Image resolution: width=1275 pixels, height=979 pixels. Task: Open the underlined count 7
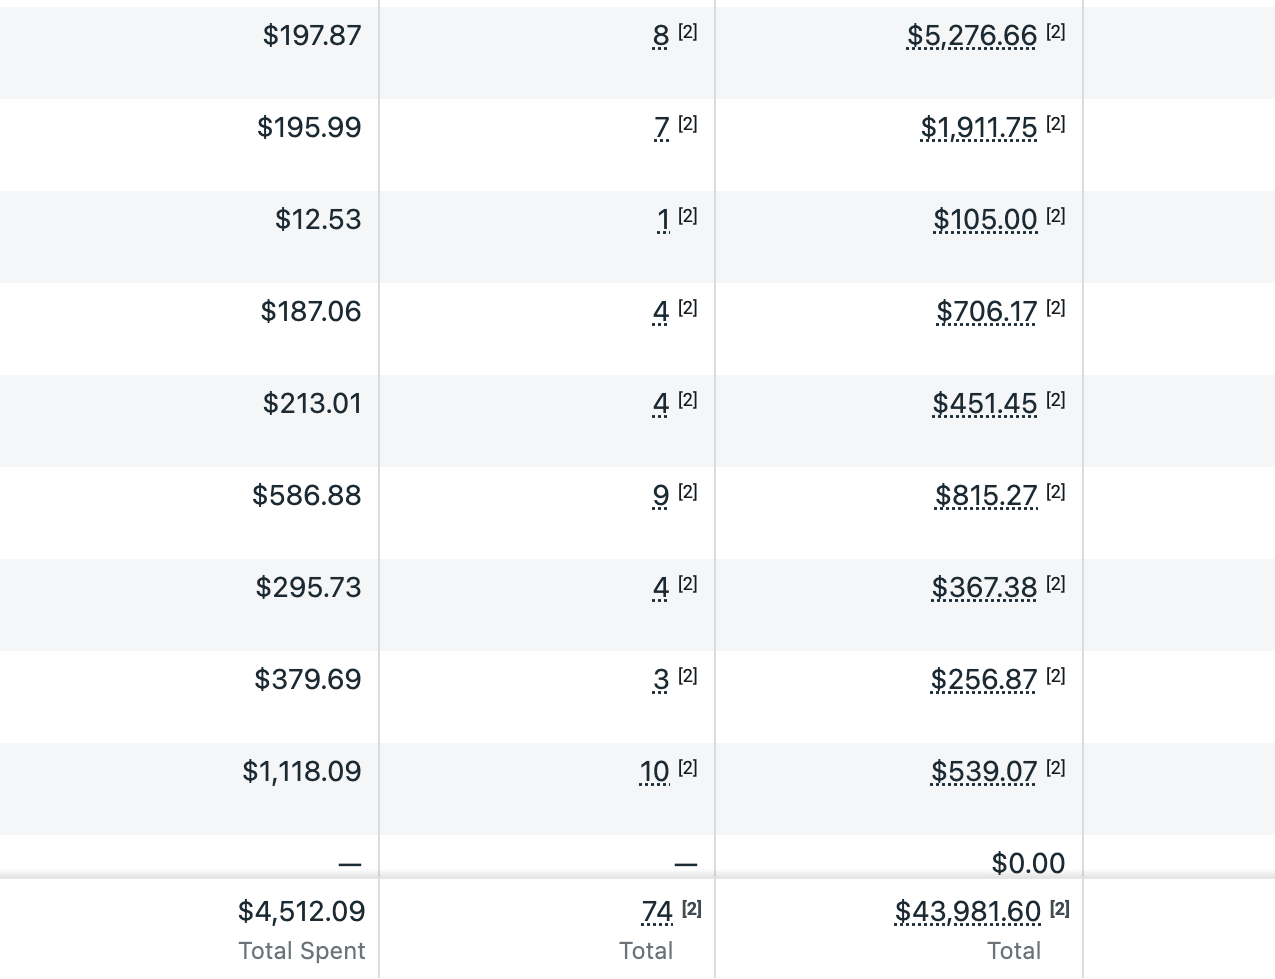661,128
